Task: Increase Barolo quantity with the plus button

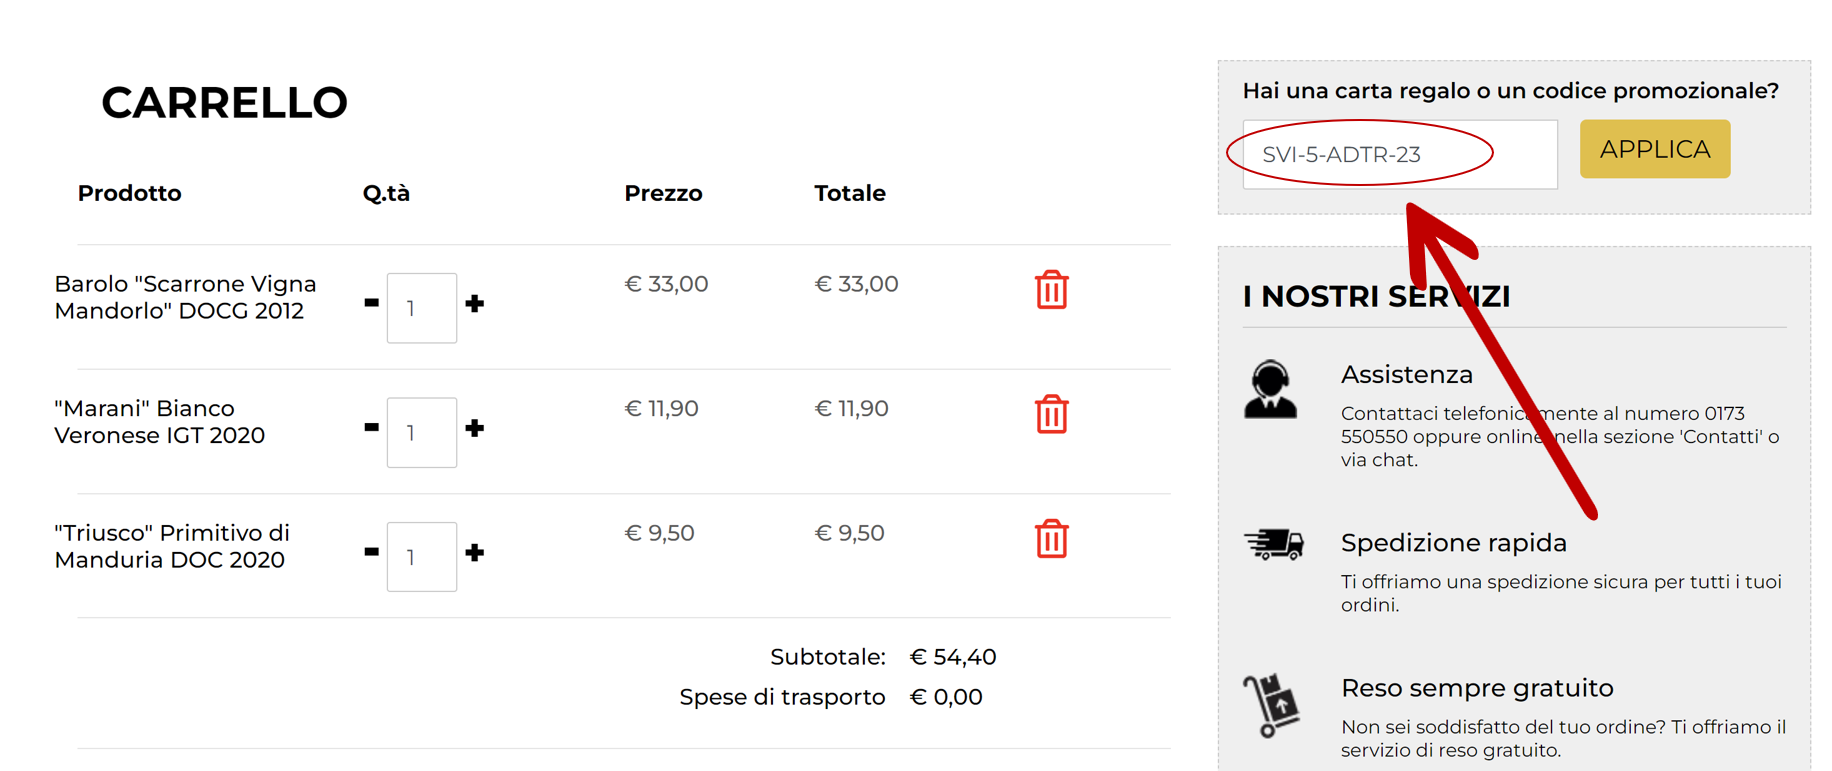Action: pyautogui.click(x=475, y=304)
